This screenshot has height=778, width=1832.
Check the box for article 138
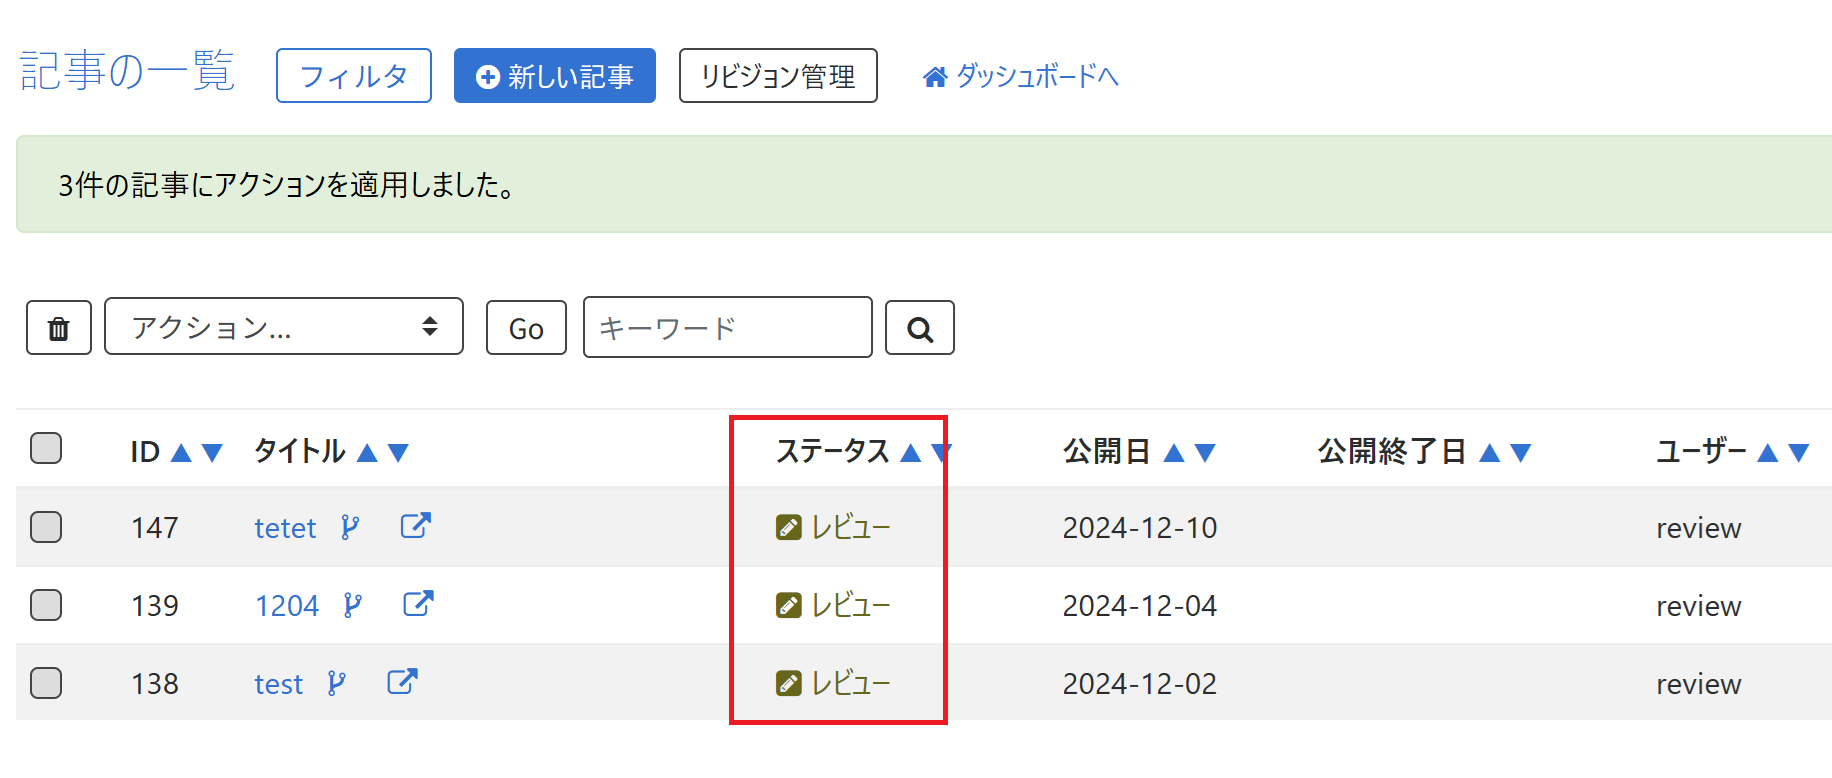click(46, 682)
